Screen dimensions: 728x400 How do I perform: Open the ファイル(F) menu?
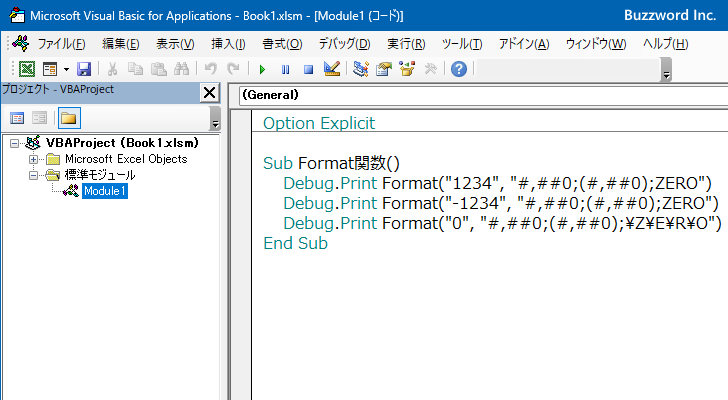[61, 44]
